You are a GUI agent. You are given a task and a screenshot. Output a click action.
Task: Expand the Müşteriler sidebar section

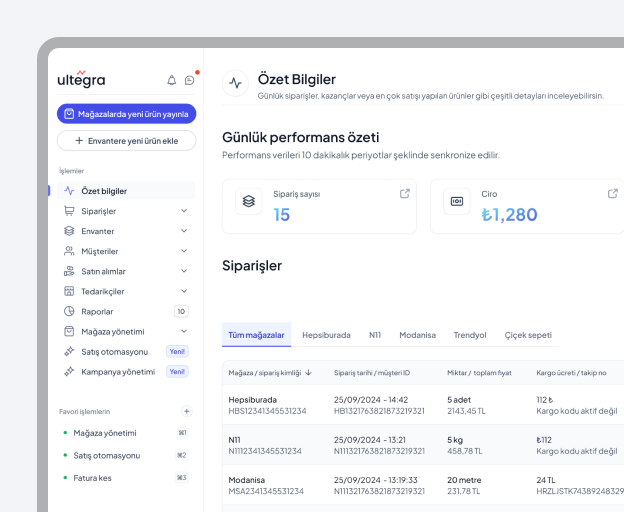(x=183, y=251)
